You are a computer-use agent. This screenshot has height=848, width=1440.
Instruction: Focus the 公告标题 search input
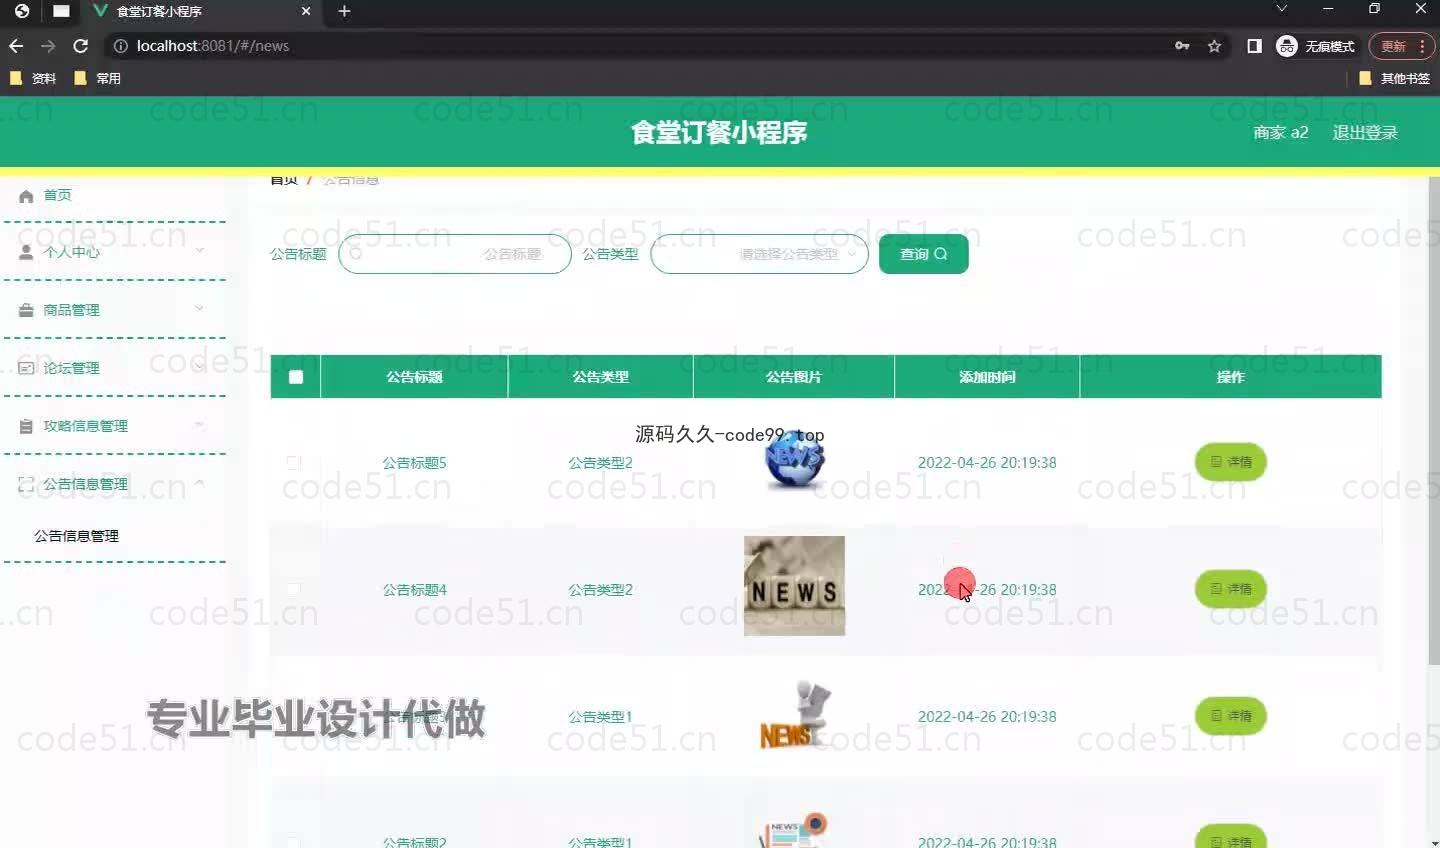455,254
